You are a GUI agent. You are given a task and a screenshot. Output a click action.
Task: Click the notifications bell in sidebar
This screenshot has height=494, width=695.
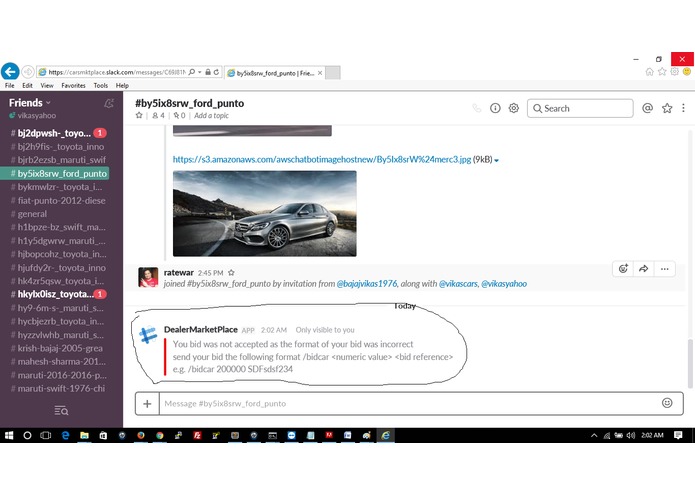point(109,103)
